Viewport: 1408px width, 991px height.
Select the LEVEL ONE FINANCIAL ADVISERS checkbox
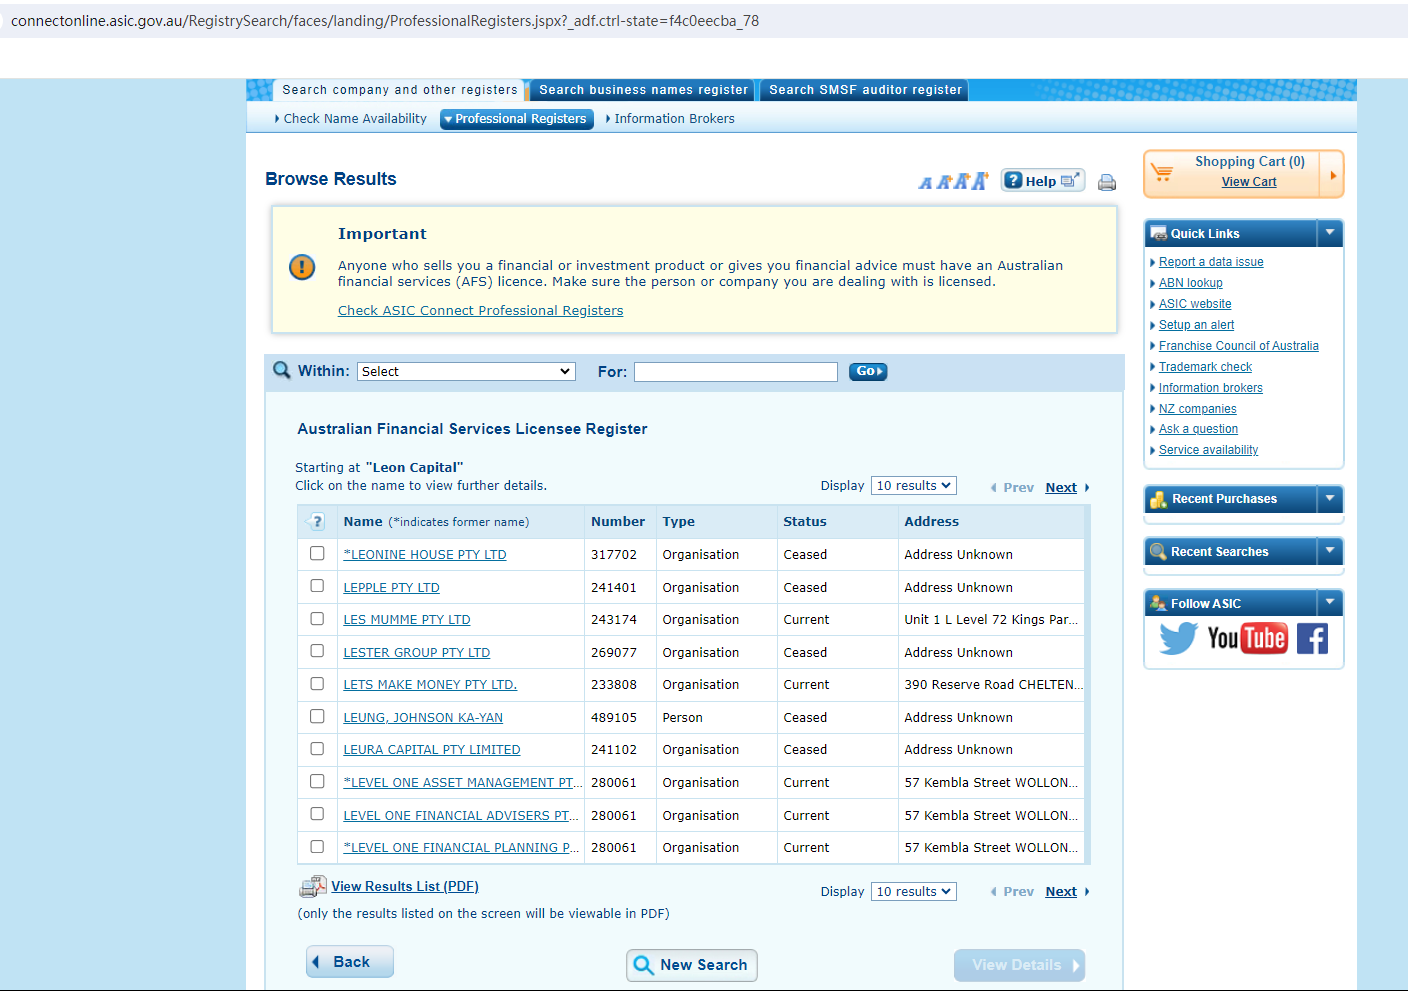[x=317, y=814]
